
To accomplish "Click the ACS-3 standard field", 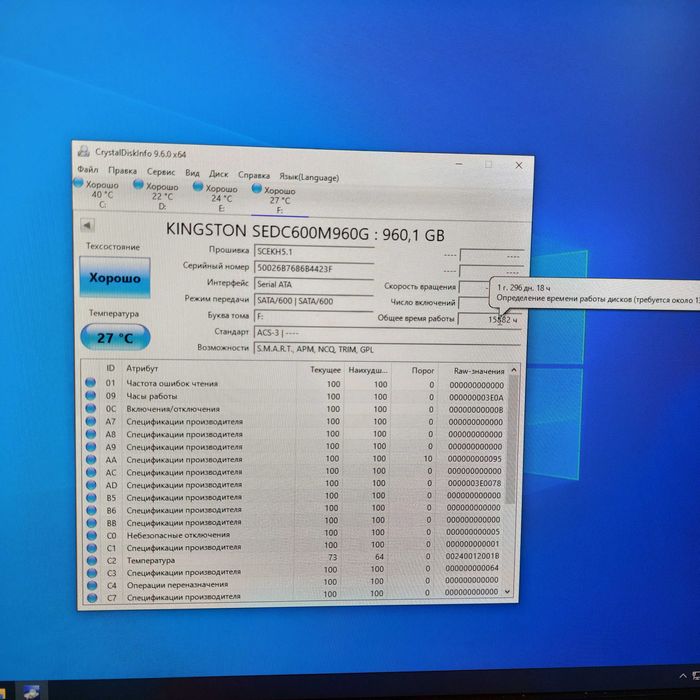I will point(387,333).
